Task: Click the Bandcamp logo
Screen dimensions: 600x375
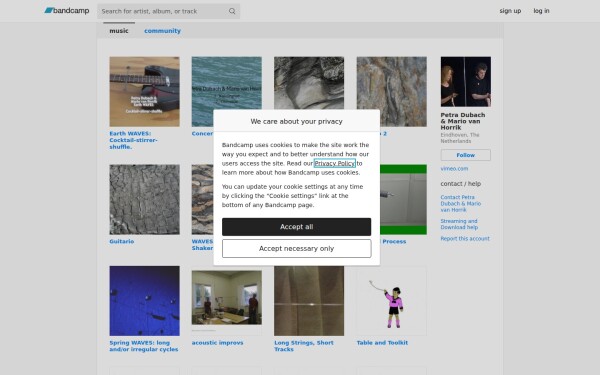Action: pyautogui.click(x=67, y=11)
